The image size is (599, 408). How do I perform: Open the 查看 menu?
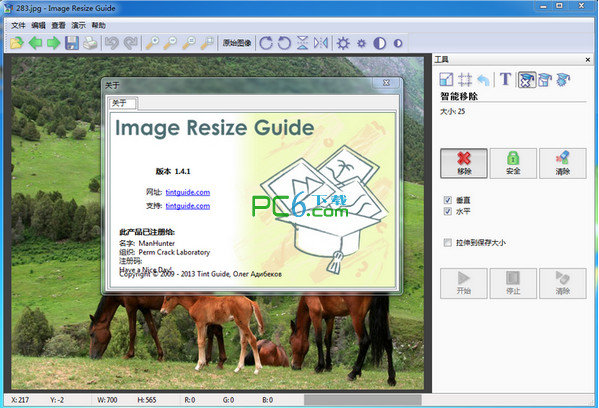click(58, 25)
